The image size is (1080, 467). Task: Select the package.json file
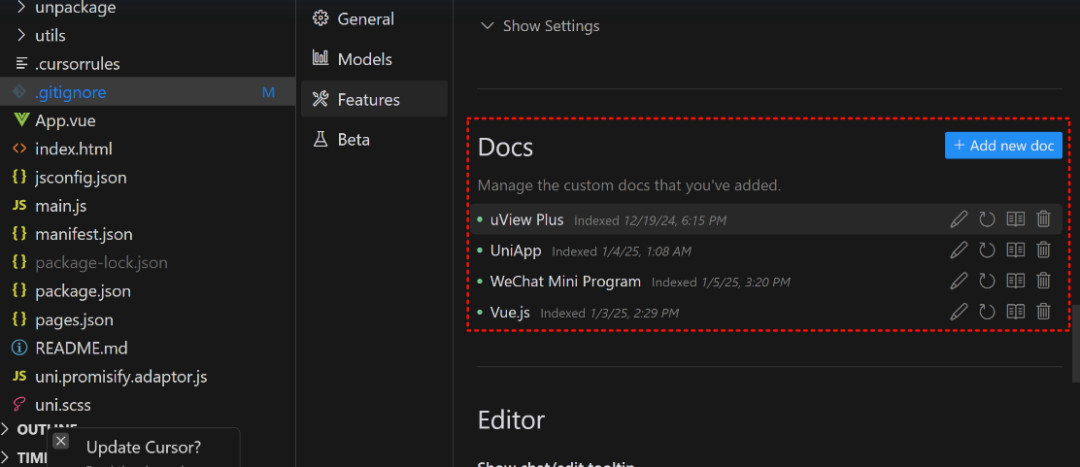click(x=82, y=291)
